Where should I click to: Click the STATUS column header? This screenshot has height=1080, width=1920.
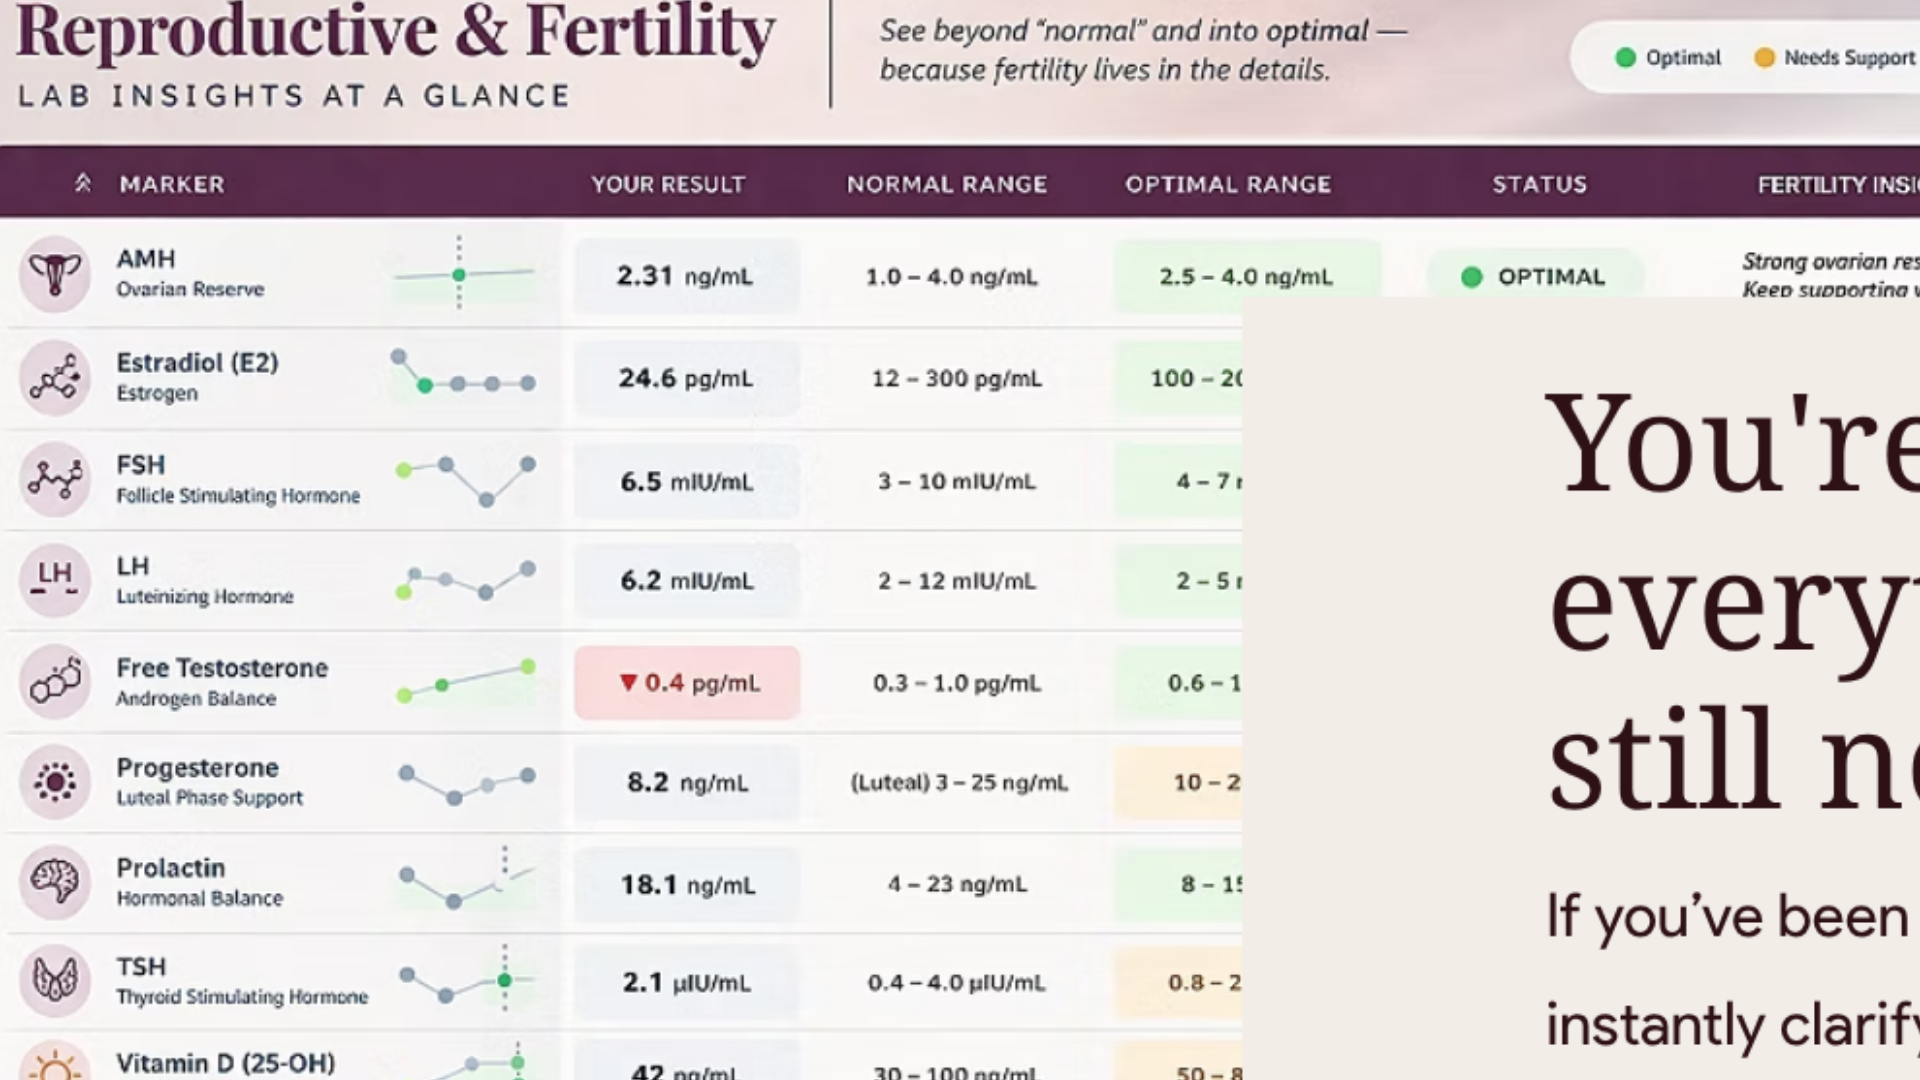coord(1540,184)
